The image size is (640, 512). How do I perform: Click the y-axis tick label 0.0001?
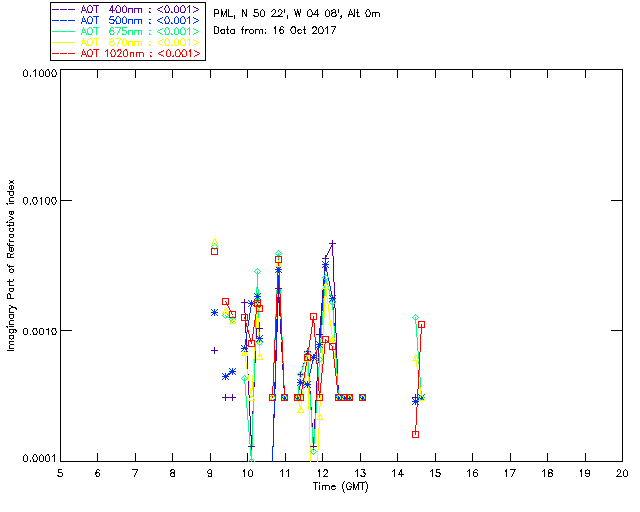click(x=40, y=459)
